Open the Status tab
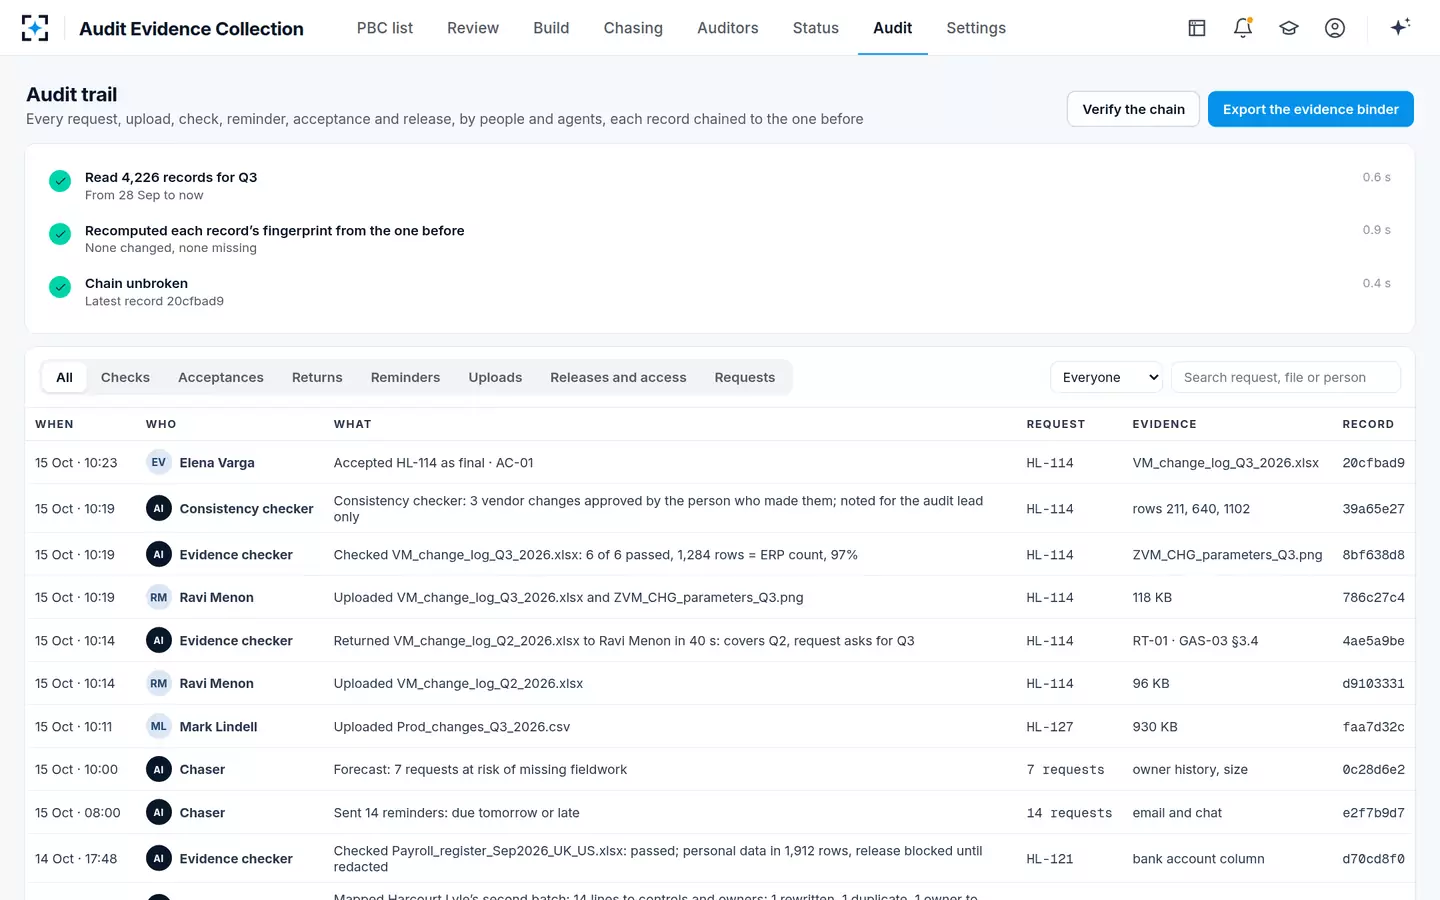 [816, 28]
